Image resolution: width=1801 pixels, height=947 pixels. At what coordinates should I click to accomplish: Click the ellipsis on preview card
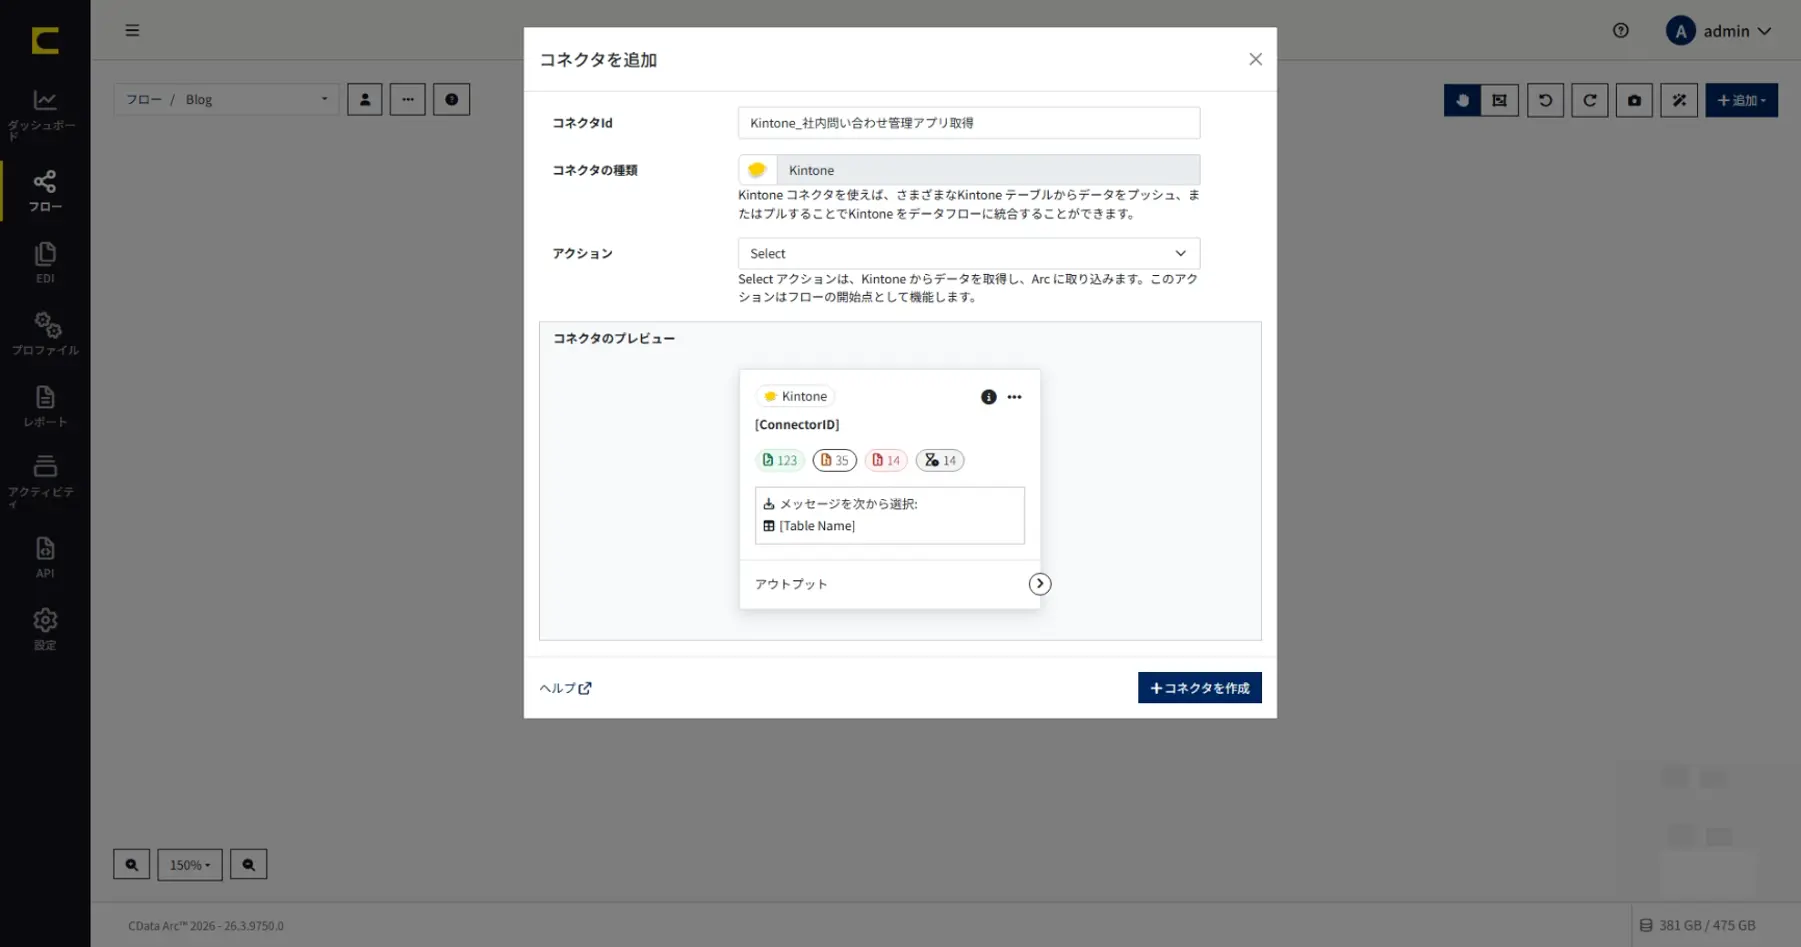coord(1015,397)
